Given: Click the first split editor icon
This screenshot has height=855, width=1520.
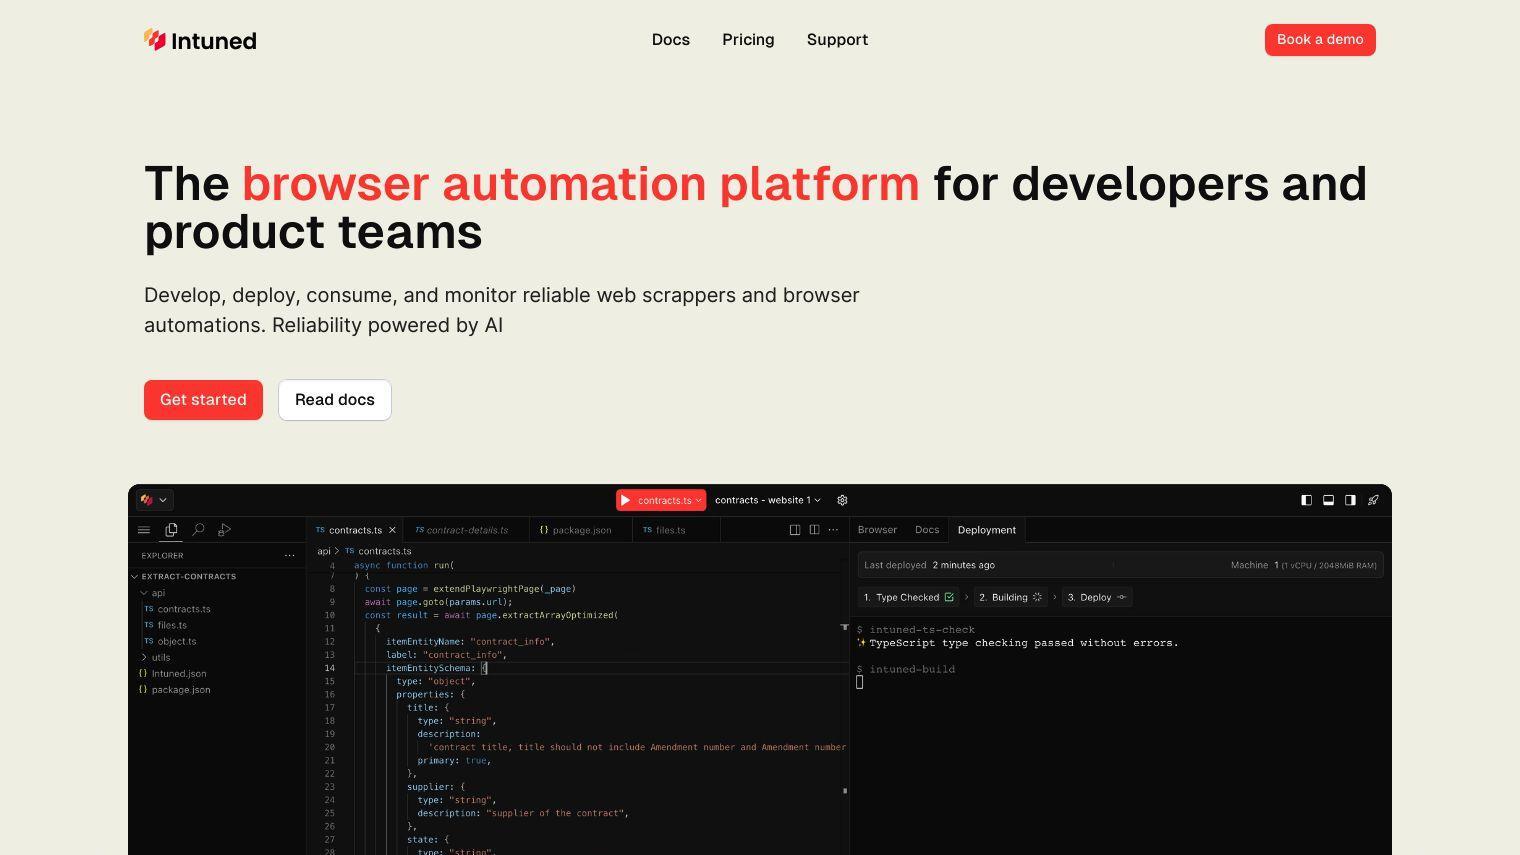Looking at the screenshot, I should point(795,530).
